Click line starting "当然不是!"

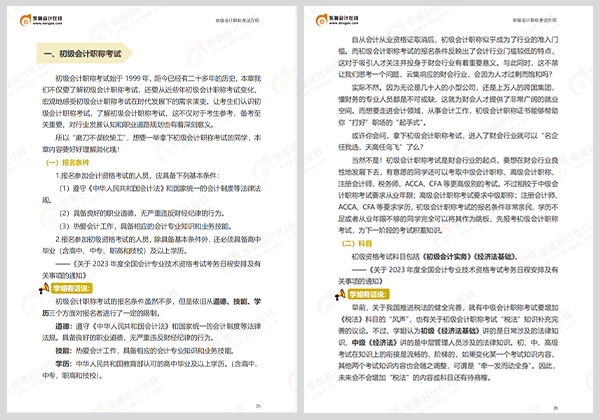click(455, 160)
